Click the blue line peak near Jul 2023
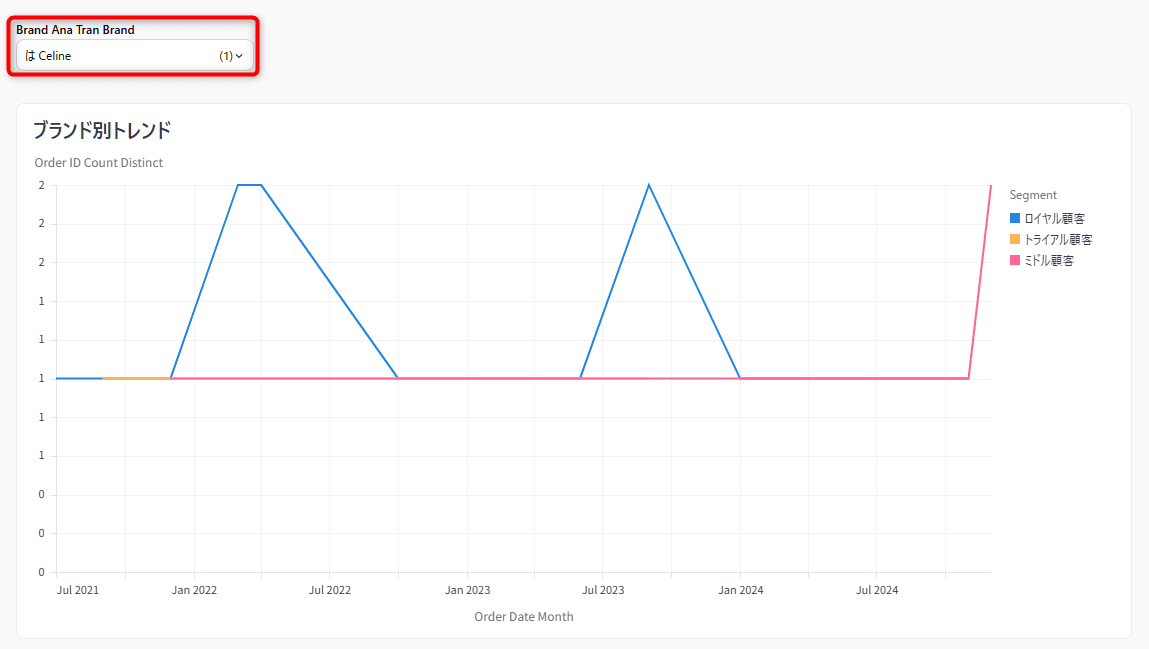Viewport: 1149px width, 649px height. point(649,185)
